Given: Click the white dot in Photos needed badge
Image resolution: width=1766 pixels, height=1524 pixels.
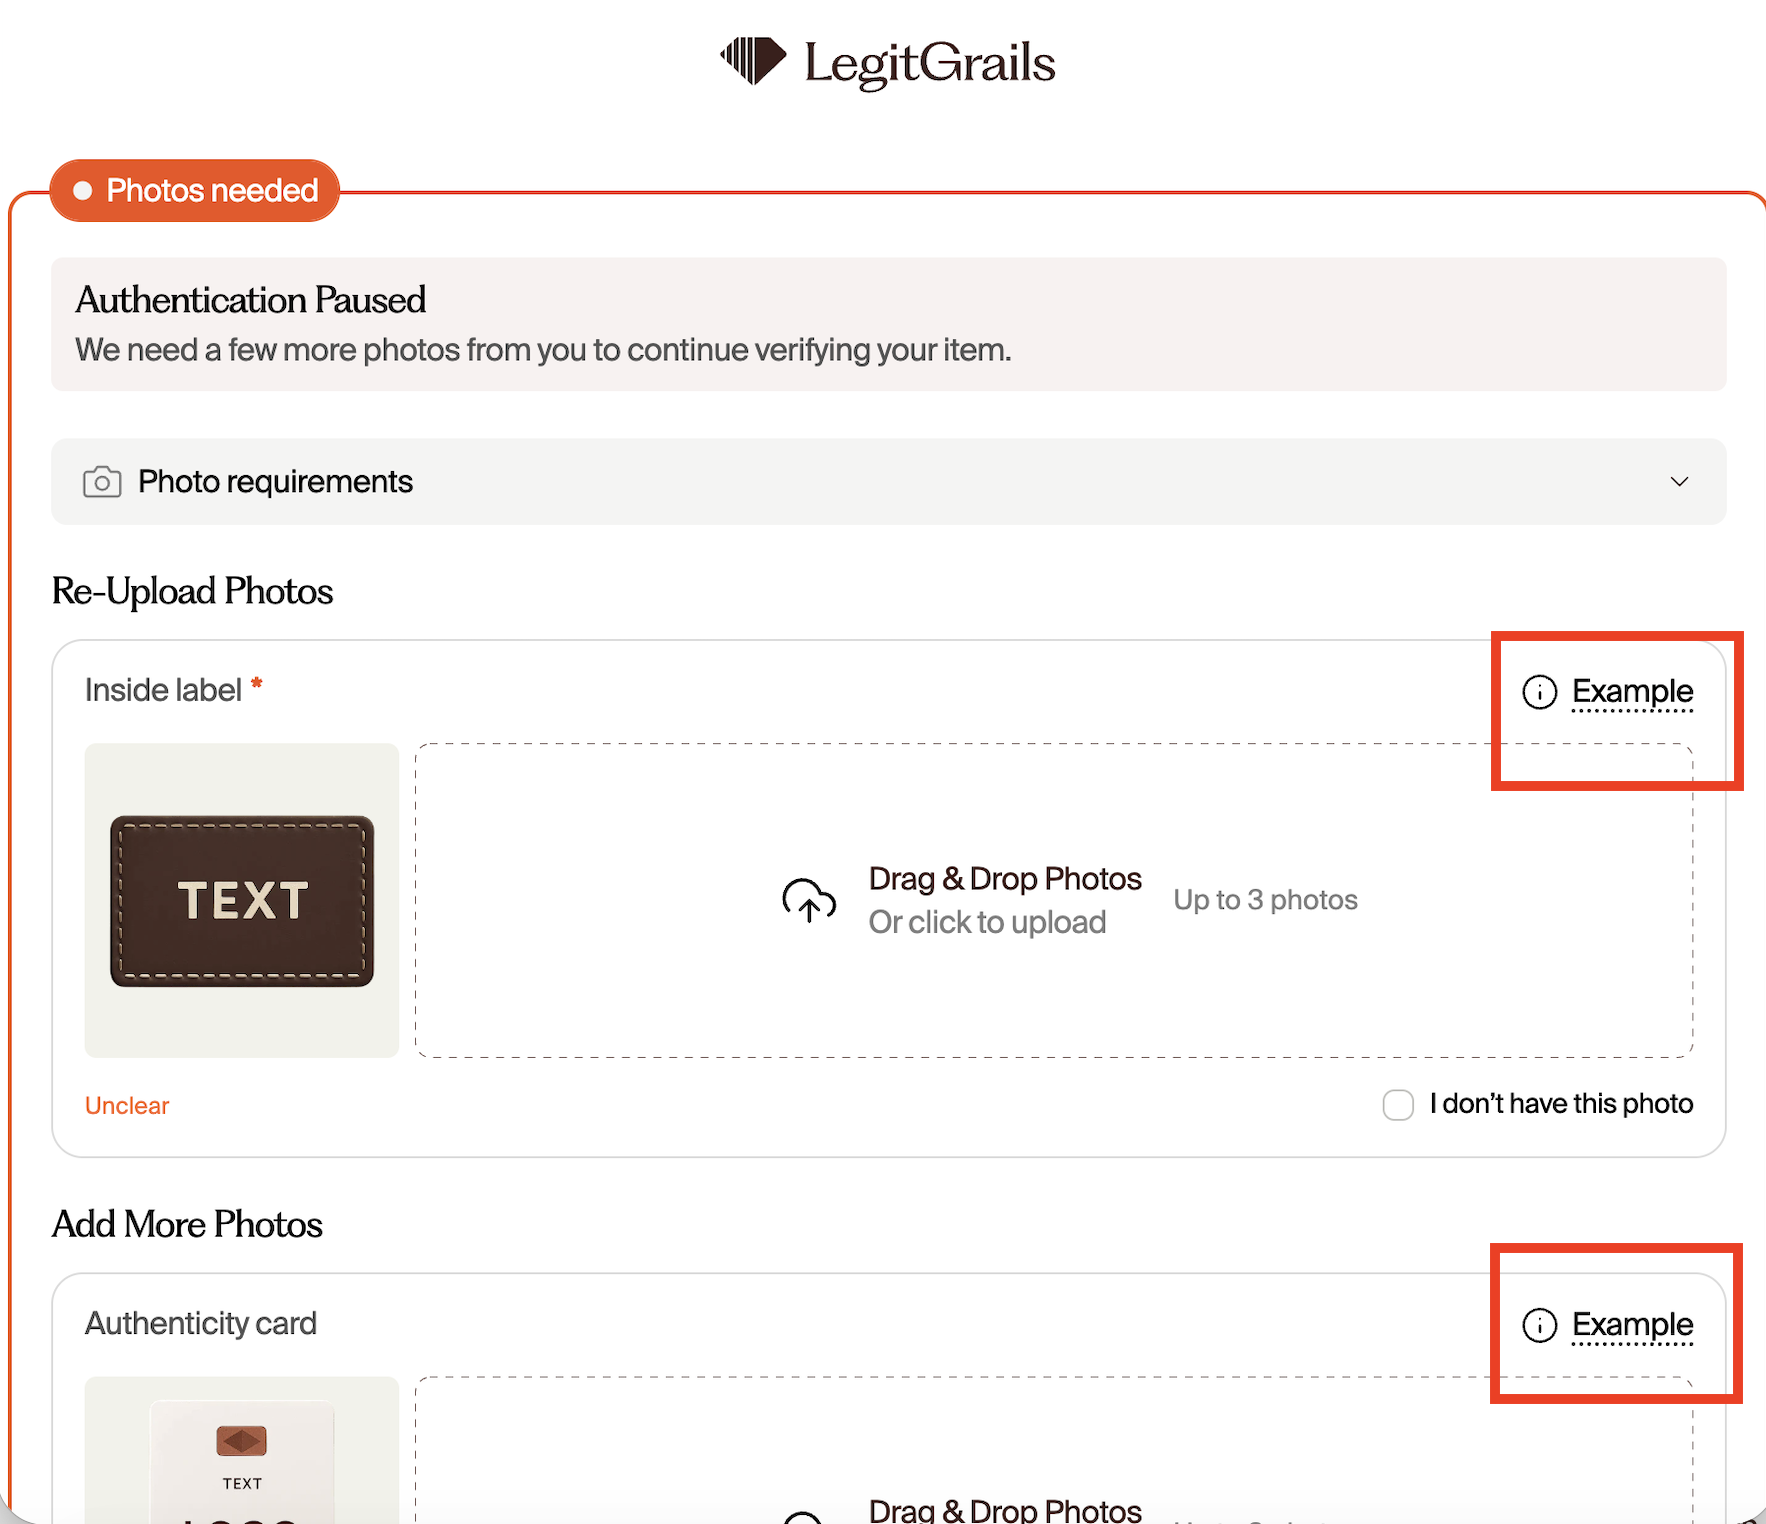Looking at the screenshot, I should click(x=83, y=190).
